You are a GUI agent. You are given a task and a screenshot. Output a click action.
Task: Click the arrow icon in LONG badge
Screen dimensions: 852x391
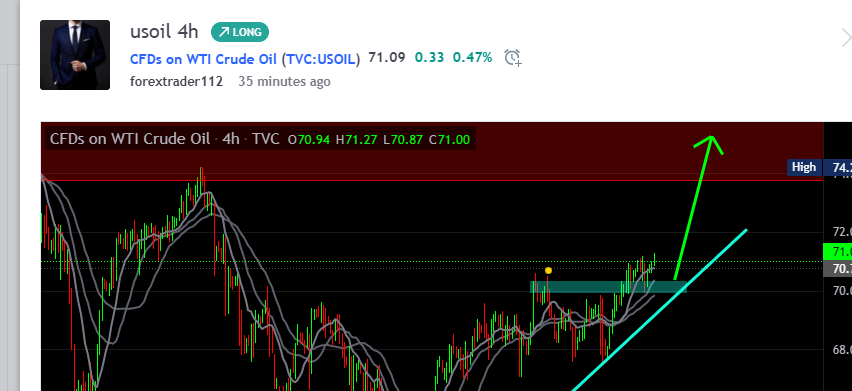[223, 32]
